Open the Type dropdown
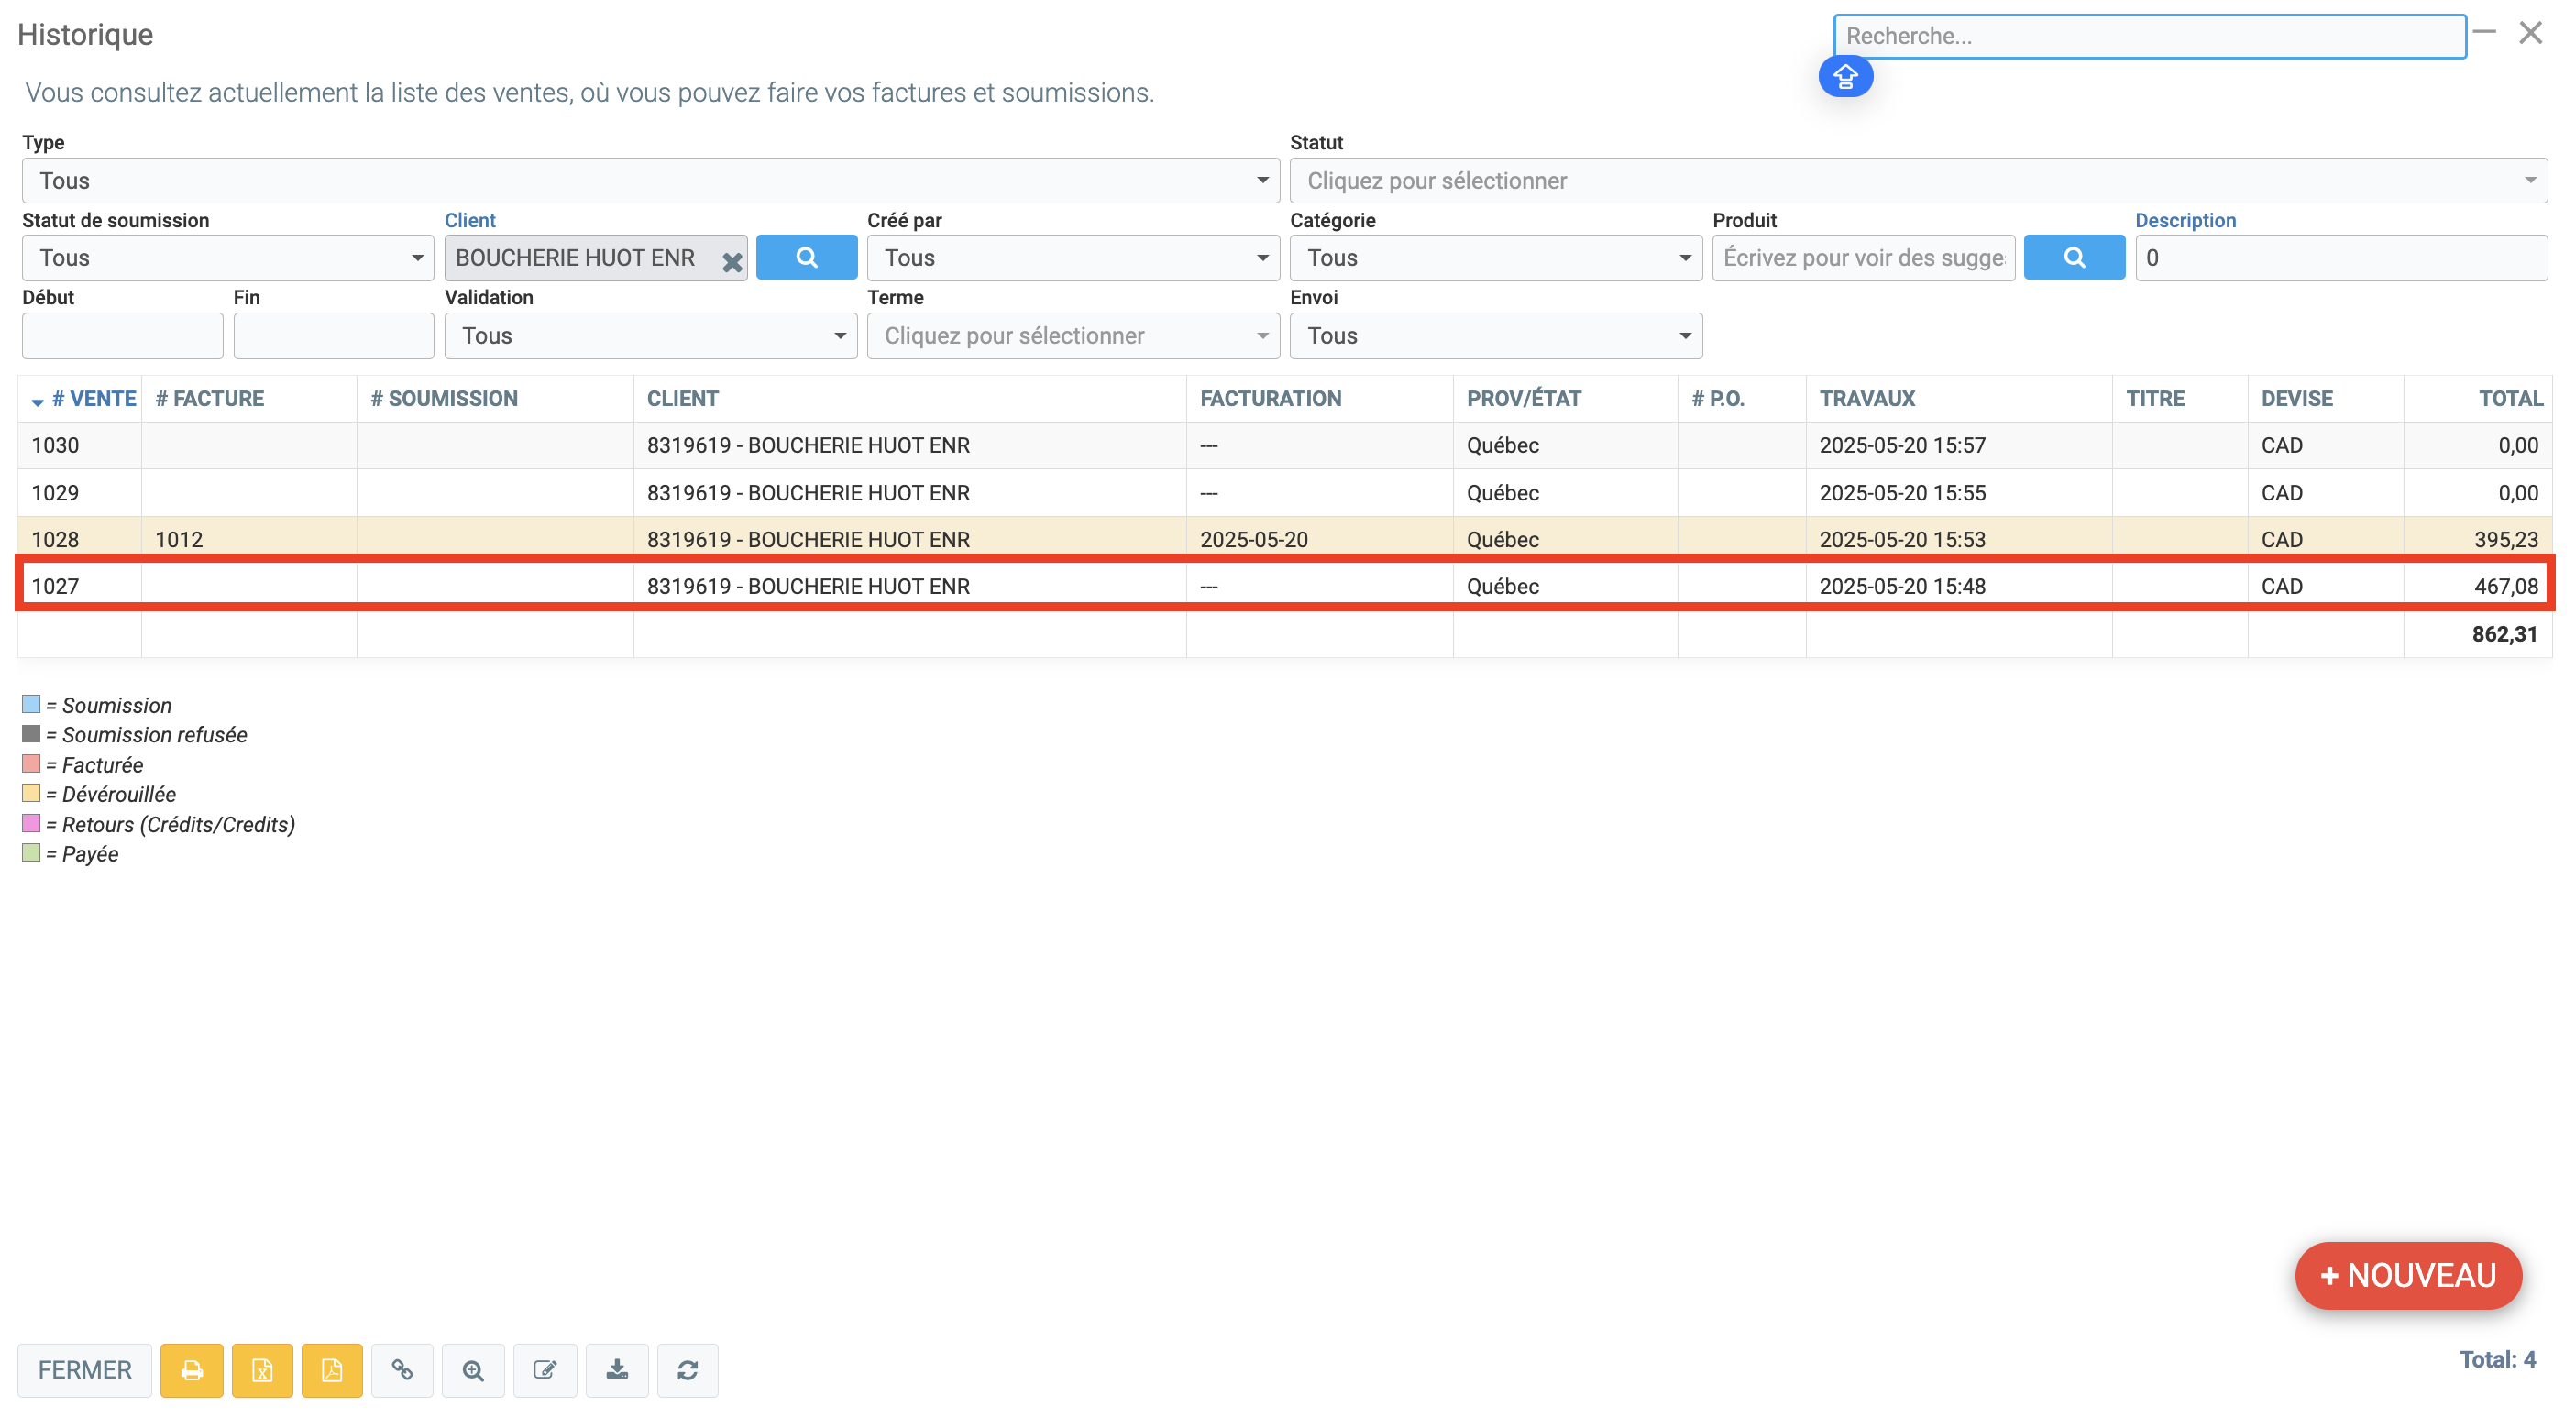The image size is (2576, 1417). [650, 180]
